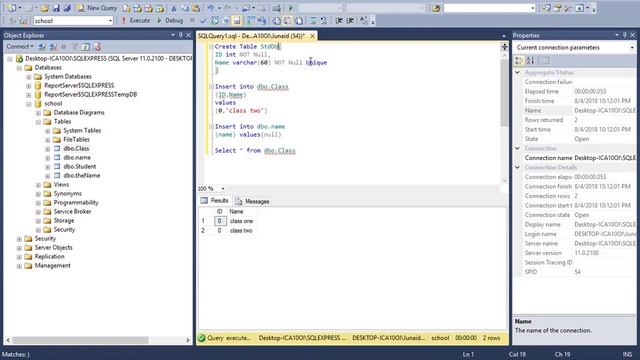Click Display Estimated Execution Plan icon
640x360 pixels.
click(x=215, y=20)
